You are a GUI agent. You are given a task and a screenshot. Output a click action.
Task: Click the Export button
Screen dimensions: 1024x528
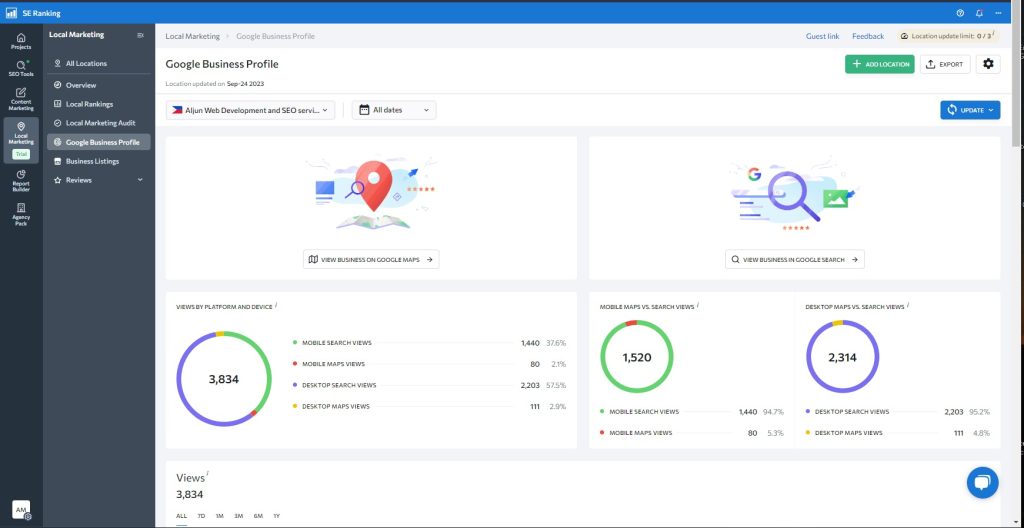point(945,64)
